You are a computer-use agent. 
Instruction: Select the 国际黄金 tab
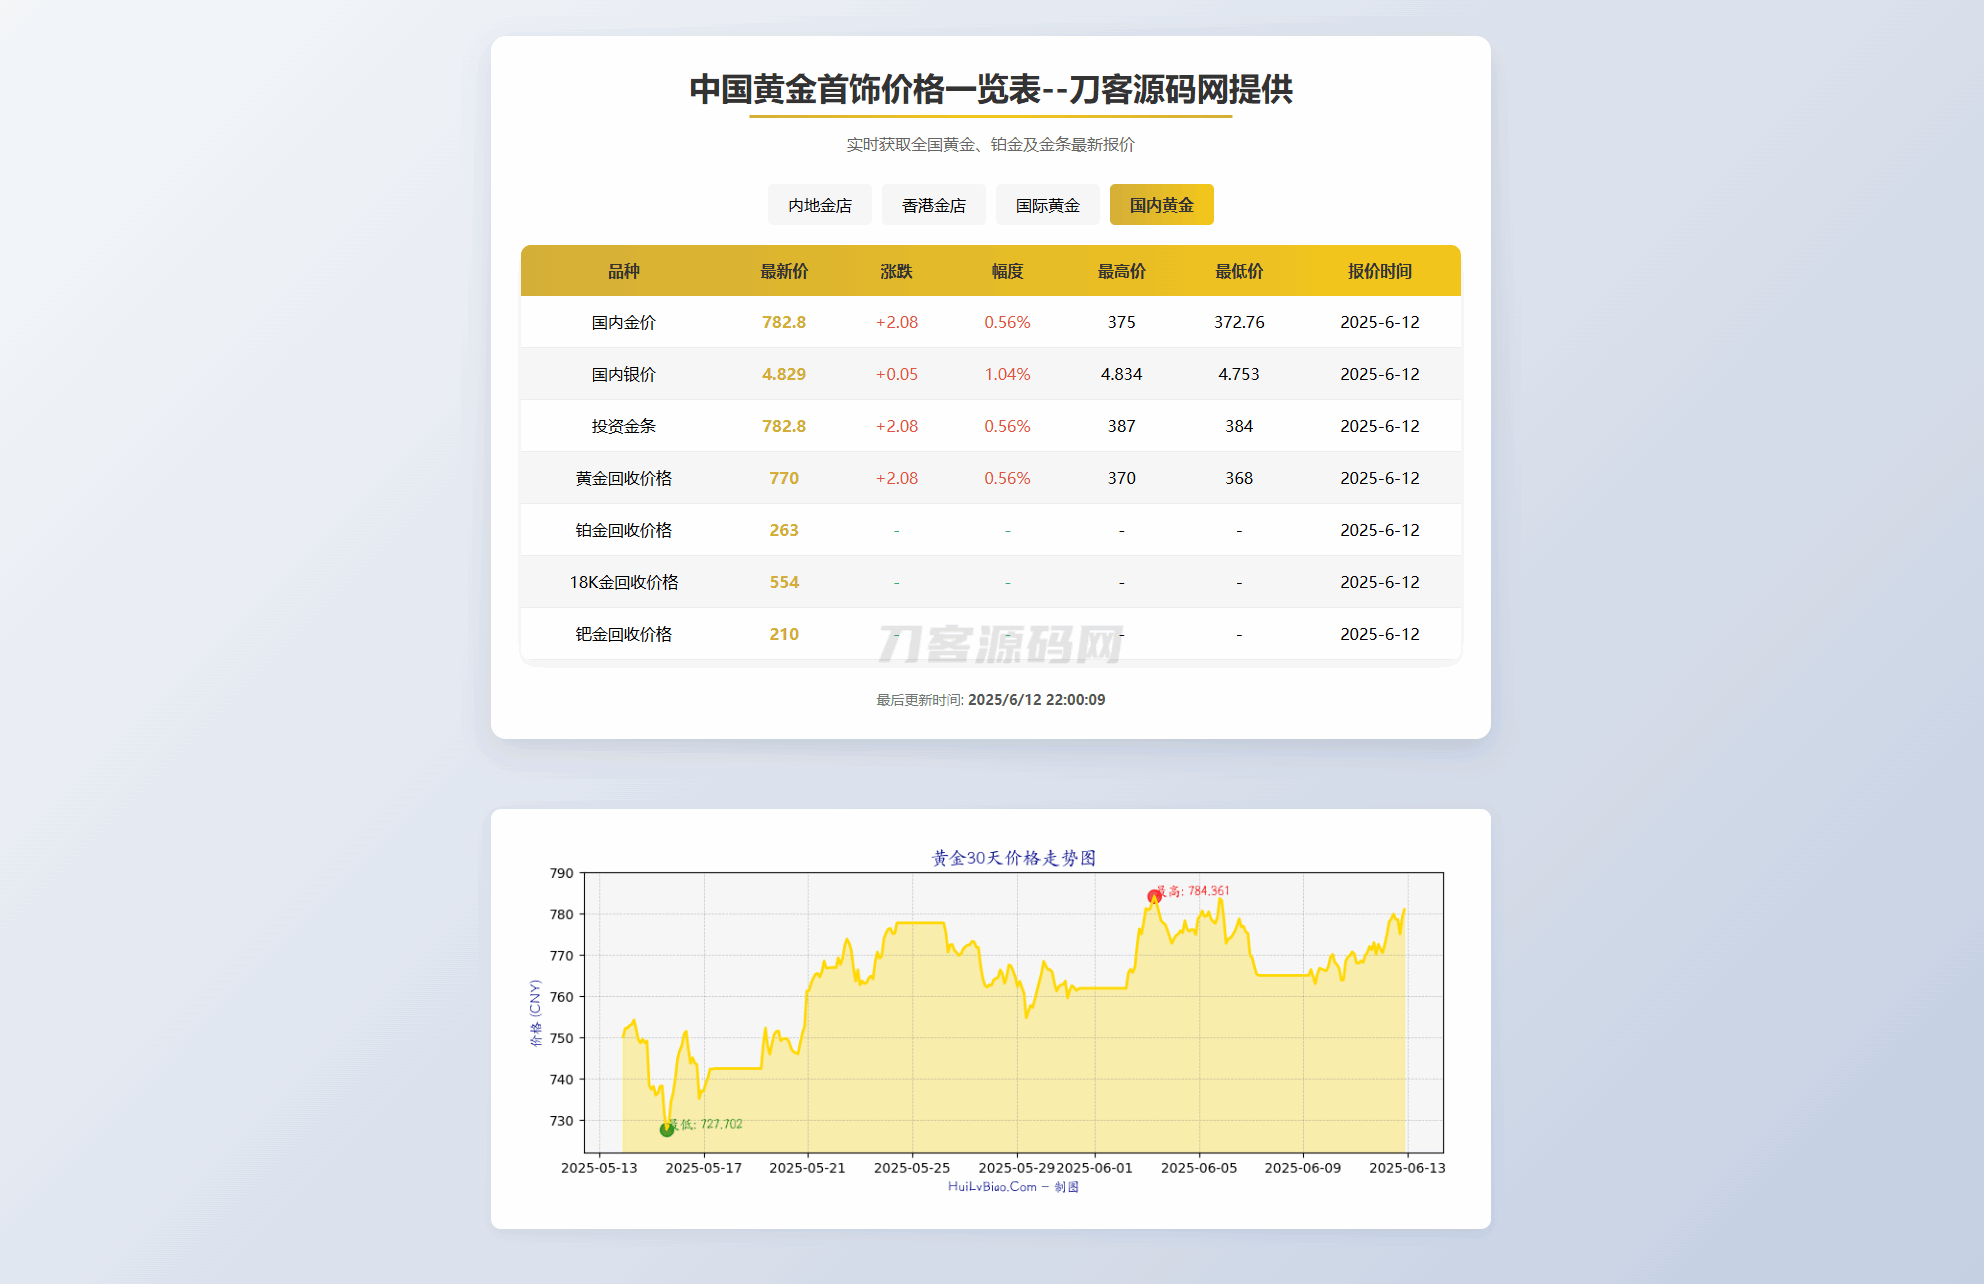click(1047, 204)
